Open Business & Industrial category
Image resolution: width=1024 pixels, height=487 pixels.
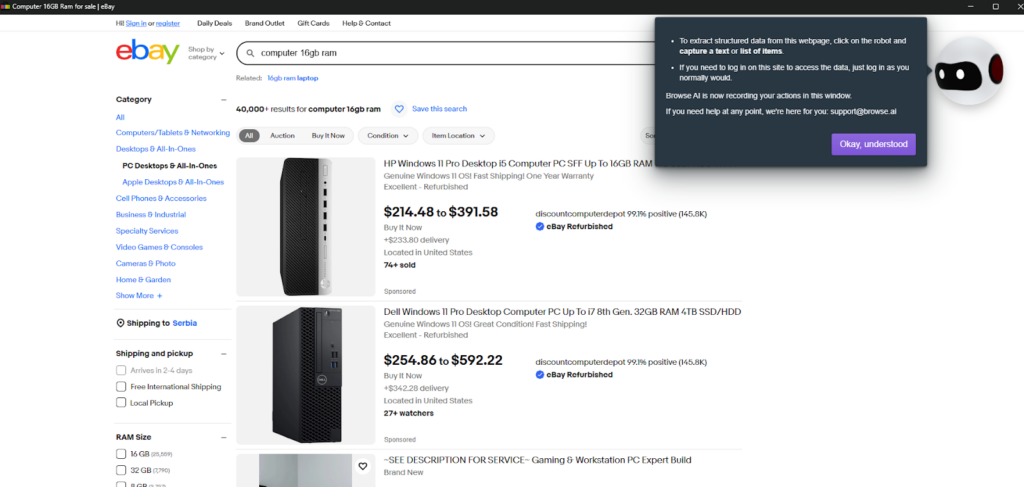151,215
